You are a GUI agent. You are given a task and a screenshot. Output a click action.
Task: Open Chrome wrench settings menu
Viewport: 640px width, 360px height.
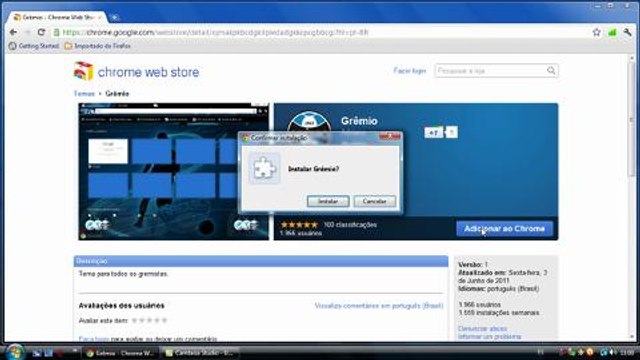coord(627,32)
